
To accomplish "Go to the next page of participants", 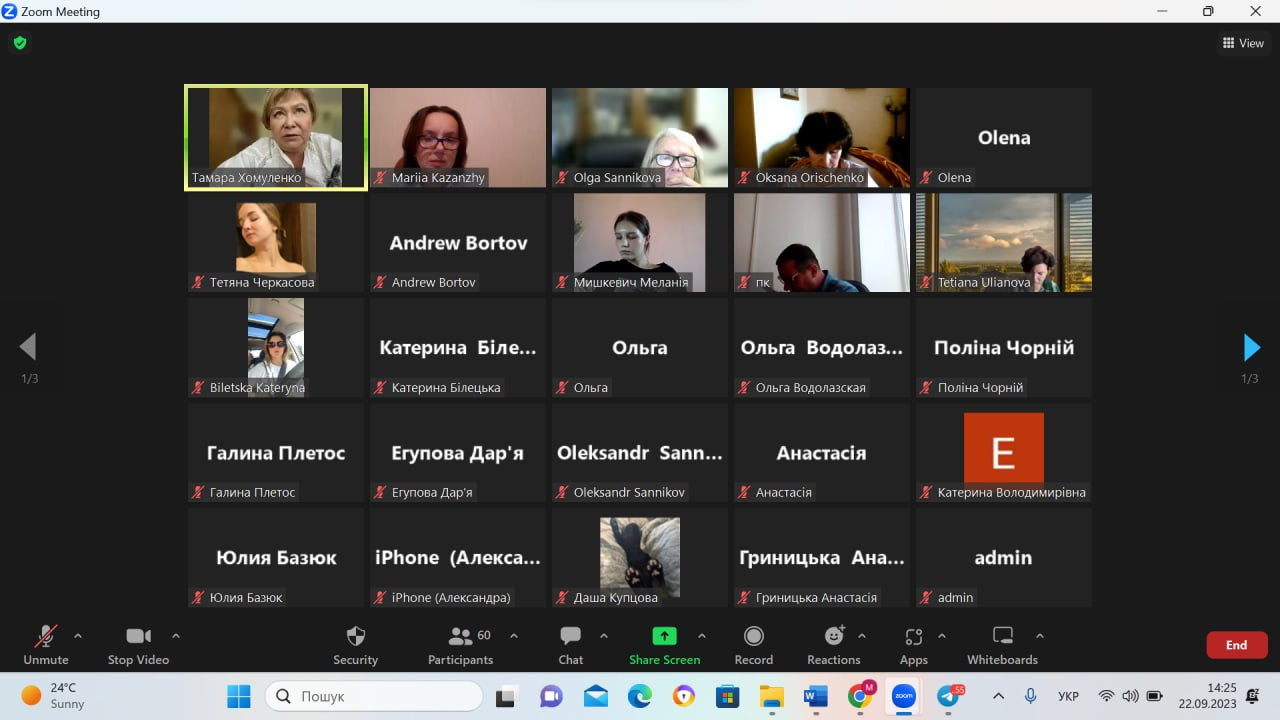I will pos(1251,347).
